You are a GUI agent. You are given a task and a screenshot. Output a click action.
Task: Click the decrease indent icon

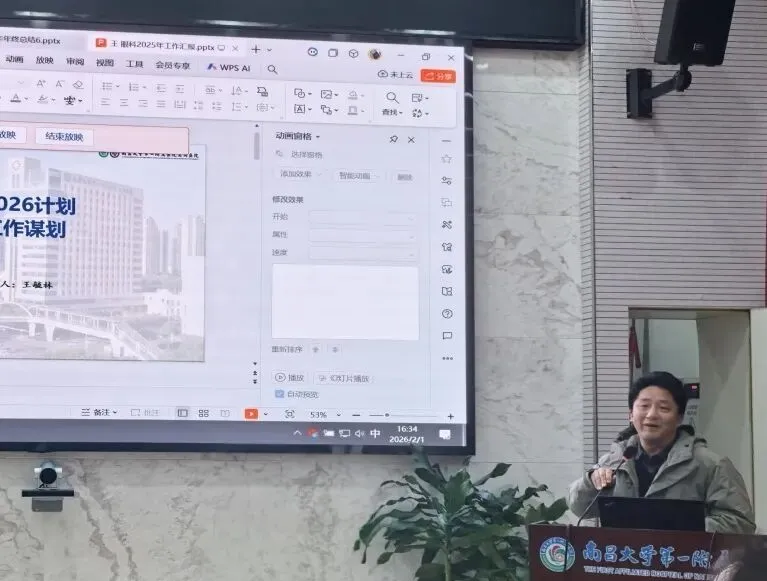pos(160,88)
